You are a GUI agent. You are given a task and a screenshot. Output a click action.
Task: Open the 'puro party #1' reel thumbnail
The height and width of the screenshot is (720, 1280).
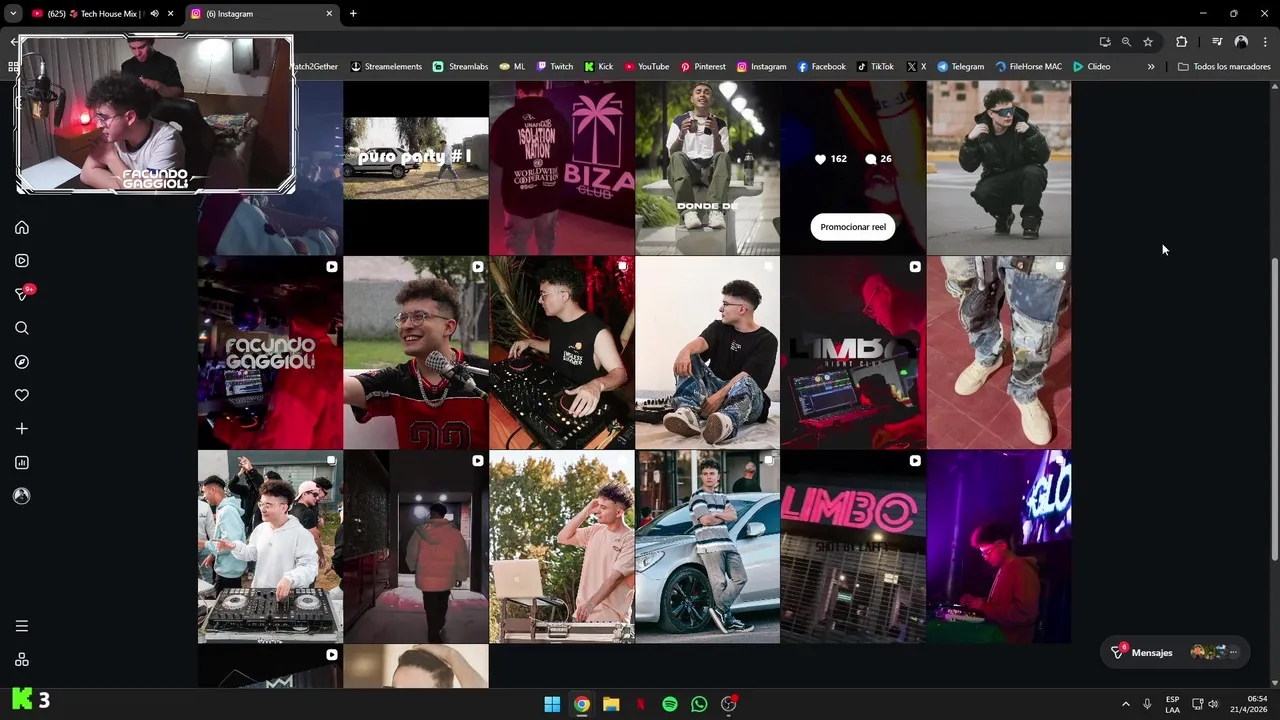[x=416, y=168]
